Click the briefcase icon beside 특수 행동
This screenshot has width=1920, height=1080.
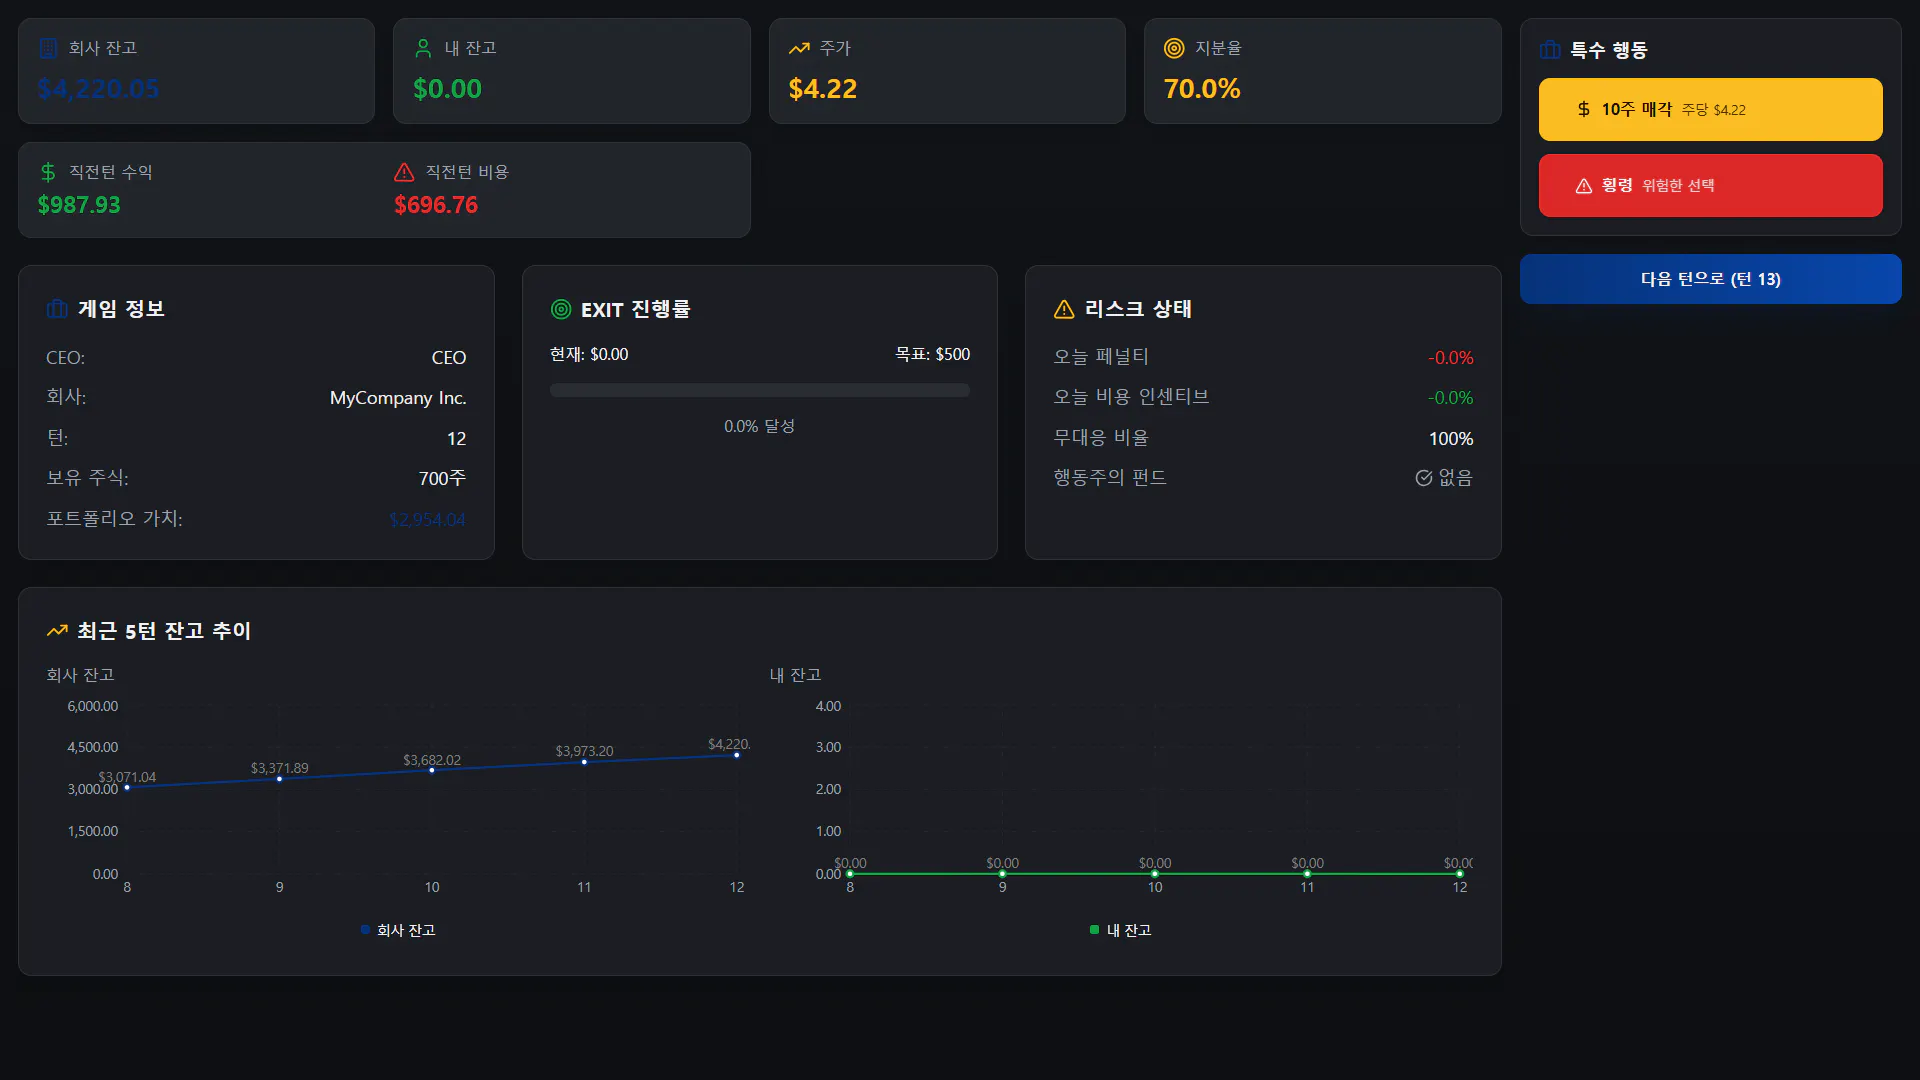pyautogui.click(x=1550, y=50)
